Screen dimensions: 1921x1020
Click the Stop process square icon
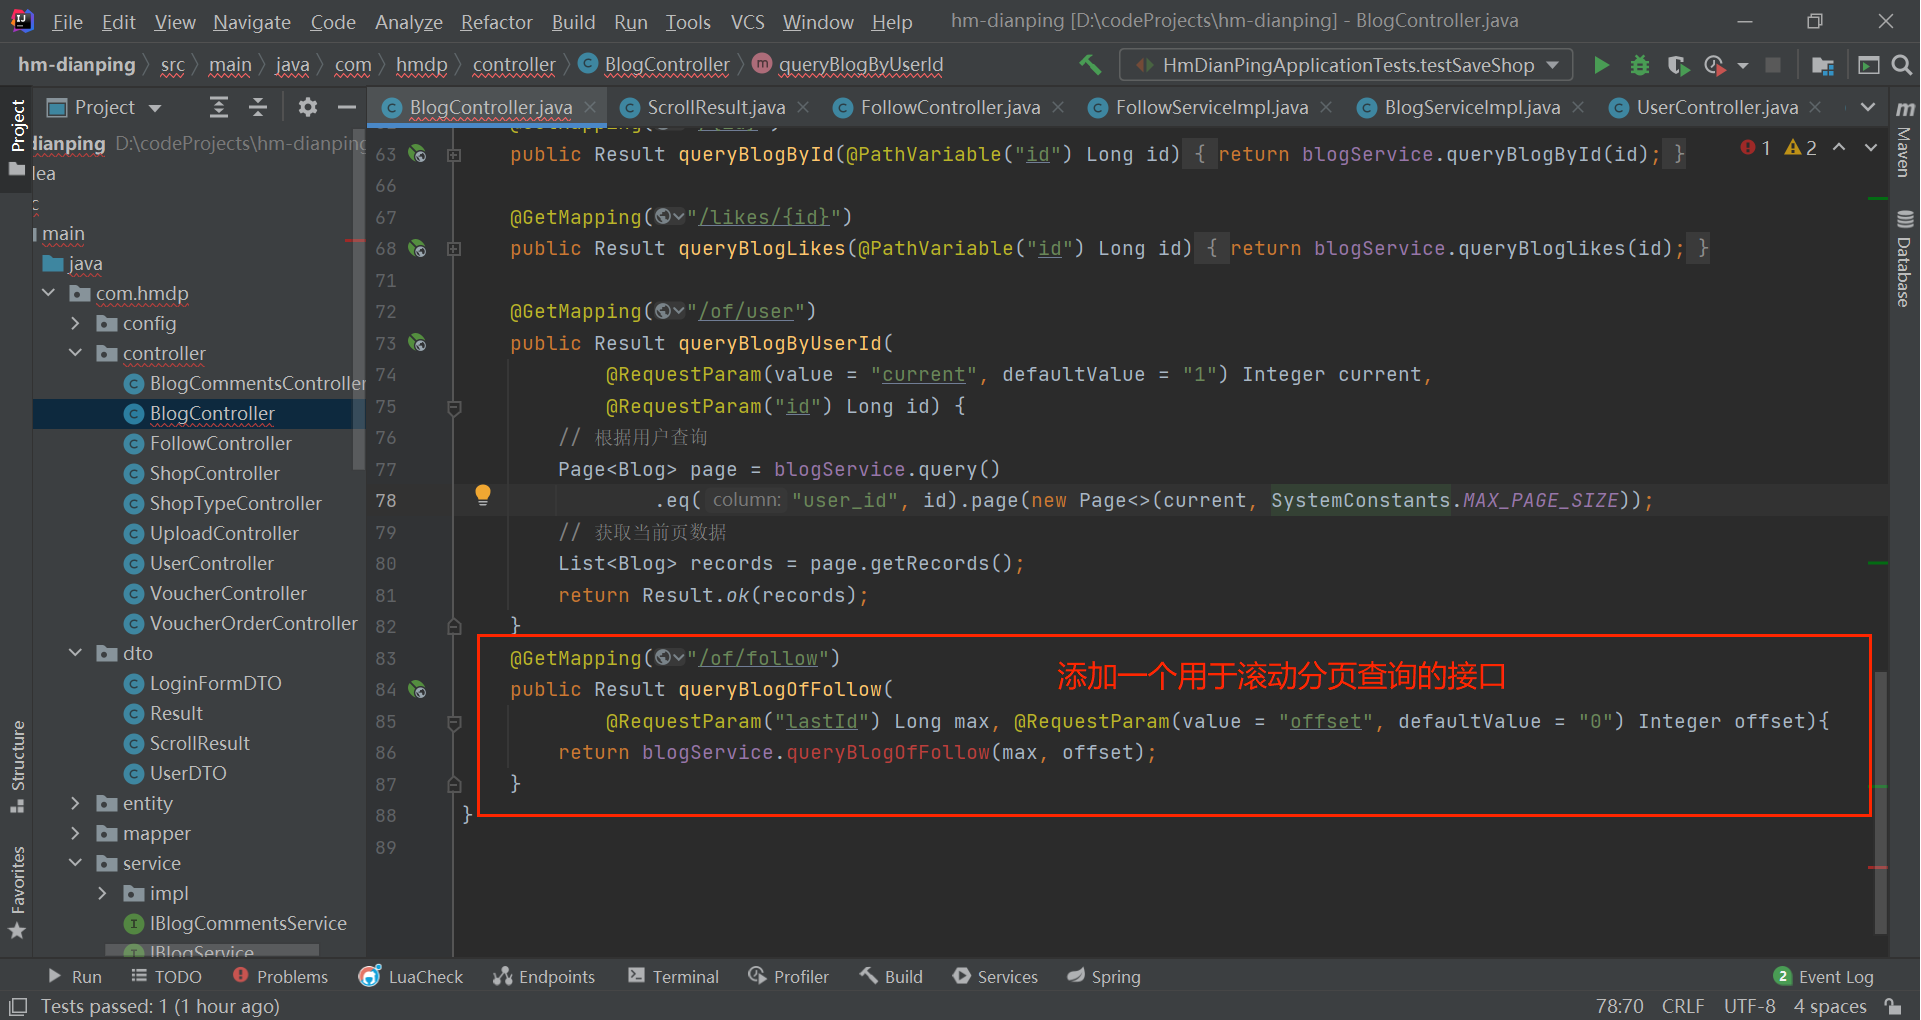[x=1773, y=65]
